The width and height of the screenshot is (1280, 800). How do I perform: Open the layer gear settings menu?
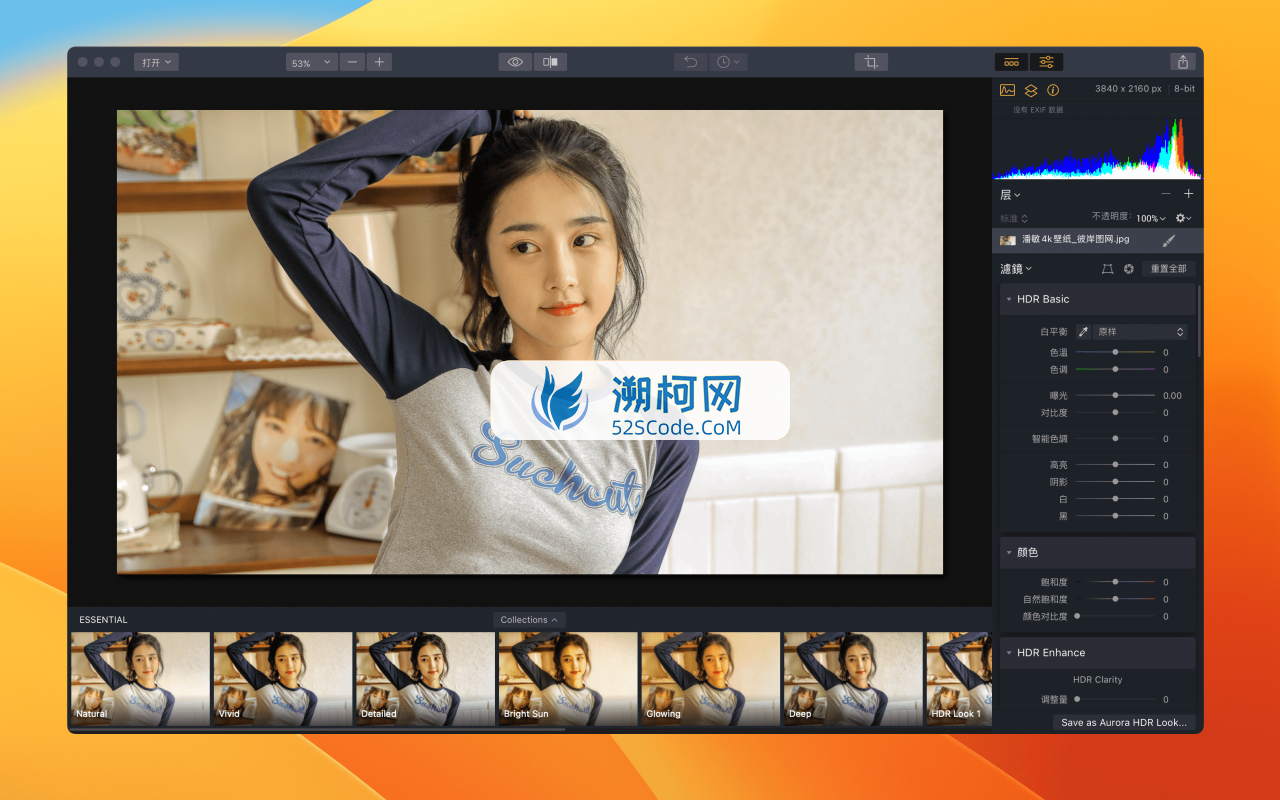[1183, 218]
